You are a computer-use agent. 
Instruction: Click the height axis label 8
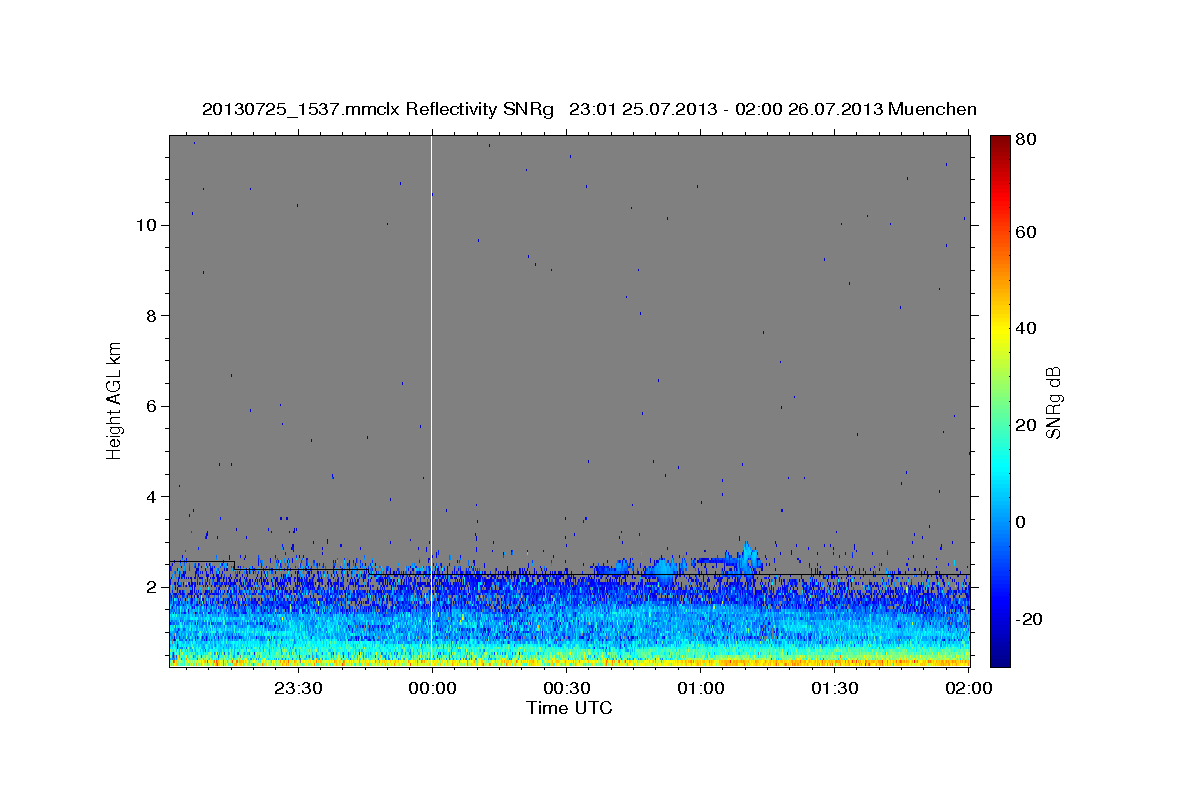pyautogui.click(x=151, y=315)
